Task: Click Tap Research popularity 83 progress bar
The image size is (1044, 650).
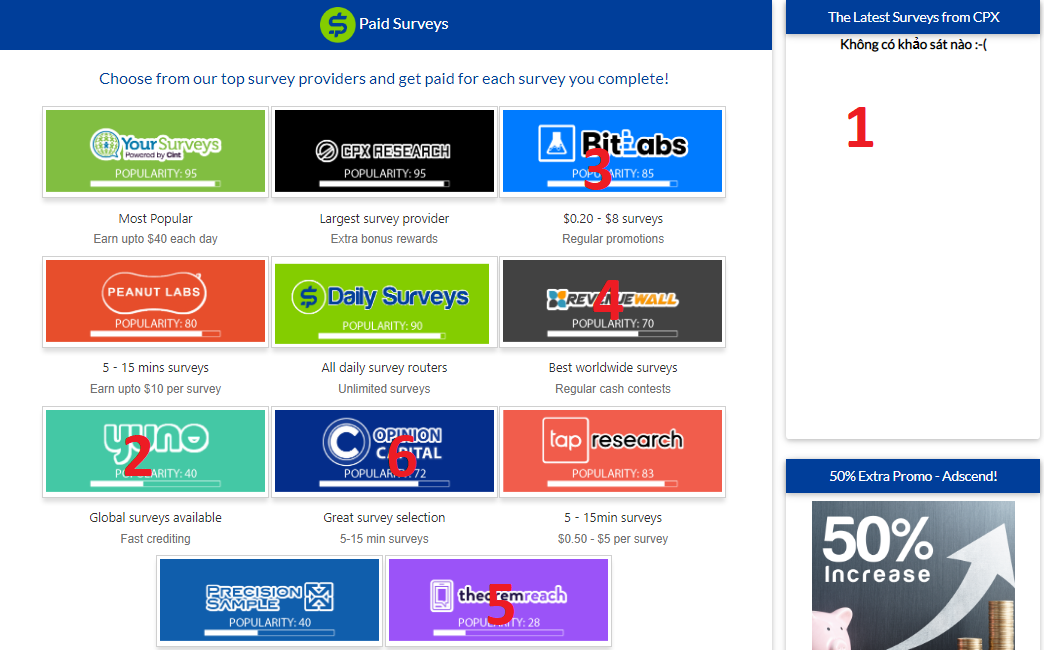Action: point(613,484)
